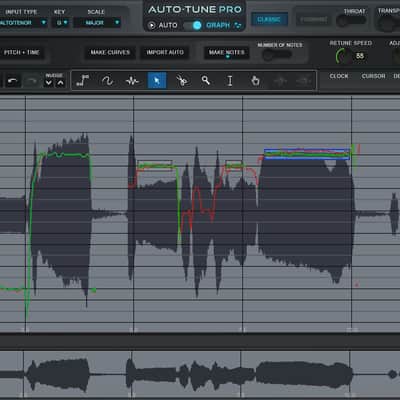Screen dimensions: 400x400
Task: Select the Scissors split tool
Action: coord(182,81)
